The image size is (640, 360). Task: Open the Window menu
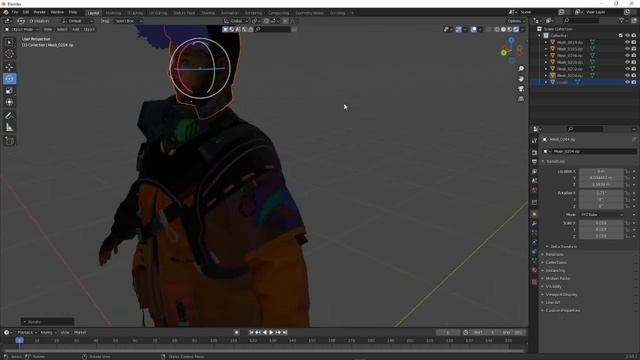pyautogui.click(x=57, y=12)
